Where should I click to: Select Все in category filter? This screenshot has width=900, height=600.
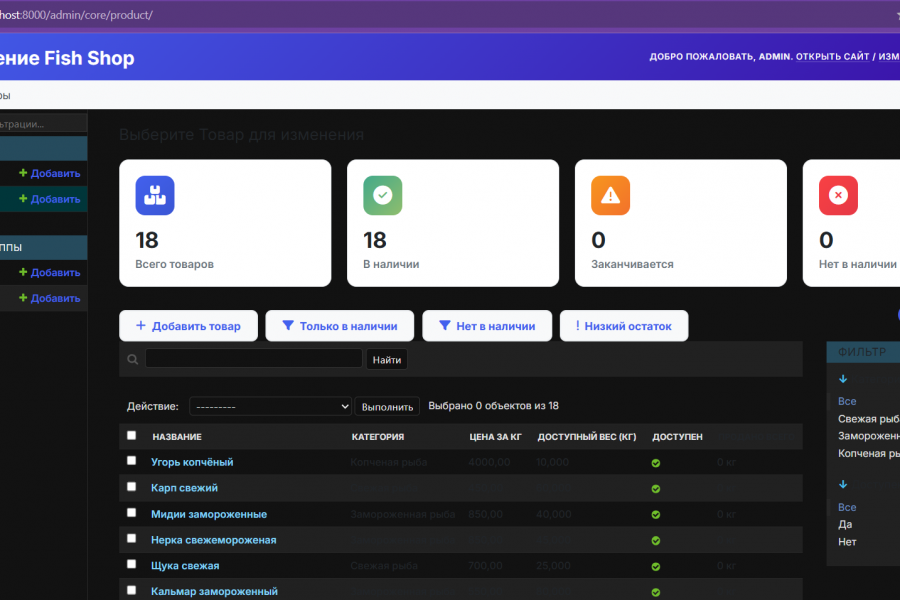(847, 401)
